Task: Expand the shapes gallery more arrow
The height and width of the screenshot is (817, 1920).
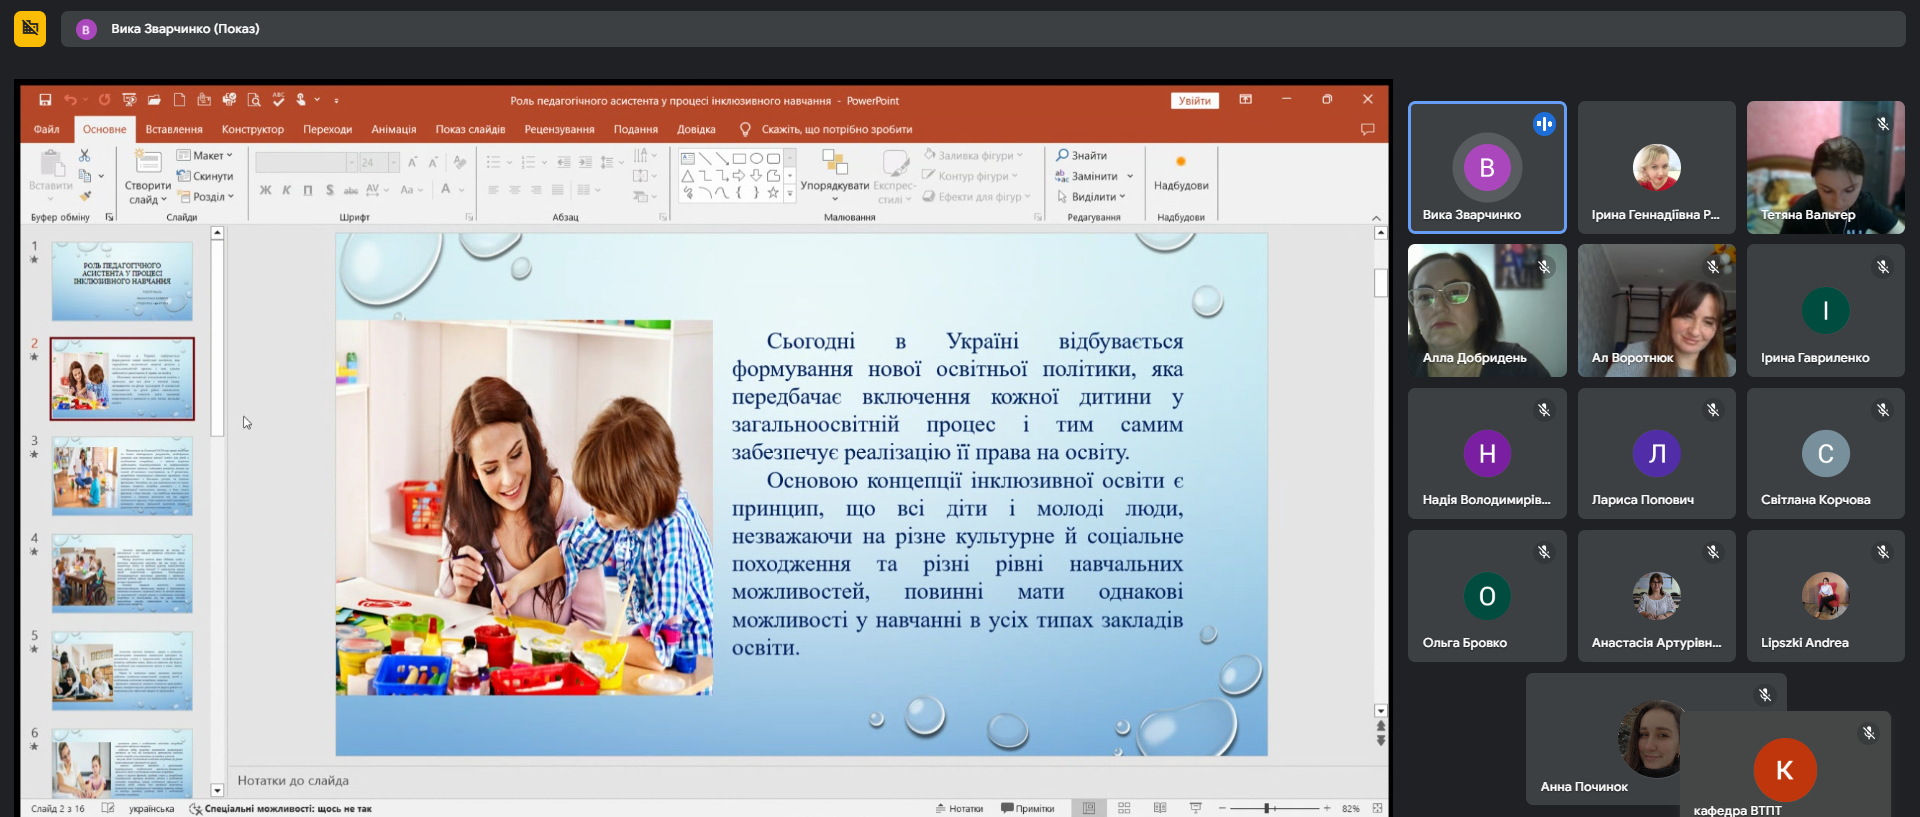Action: point(790,194)
